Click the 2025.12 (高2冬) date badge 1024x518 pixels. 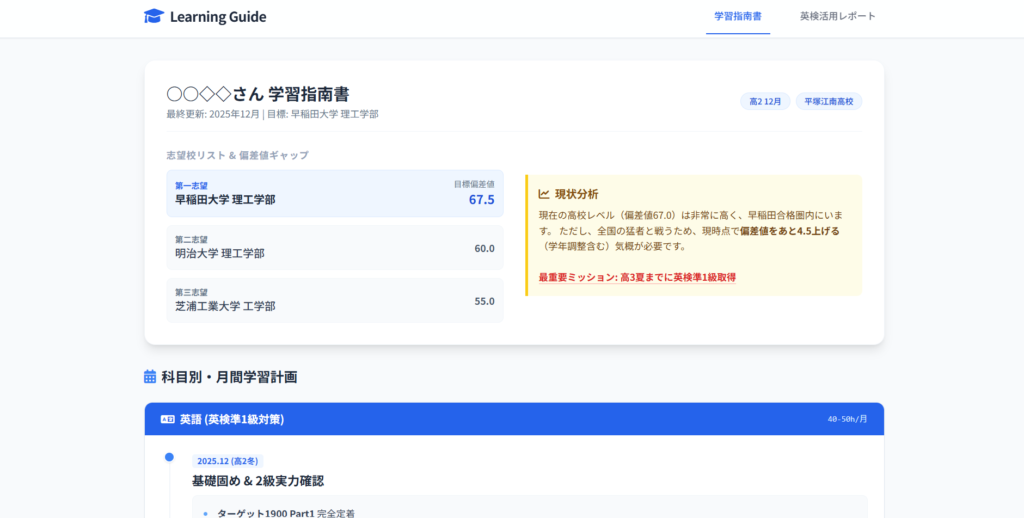point(228,461)
